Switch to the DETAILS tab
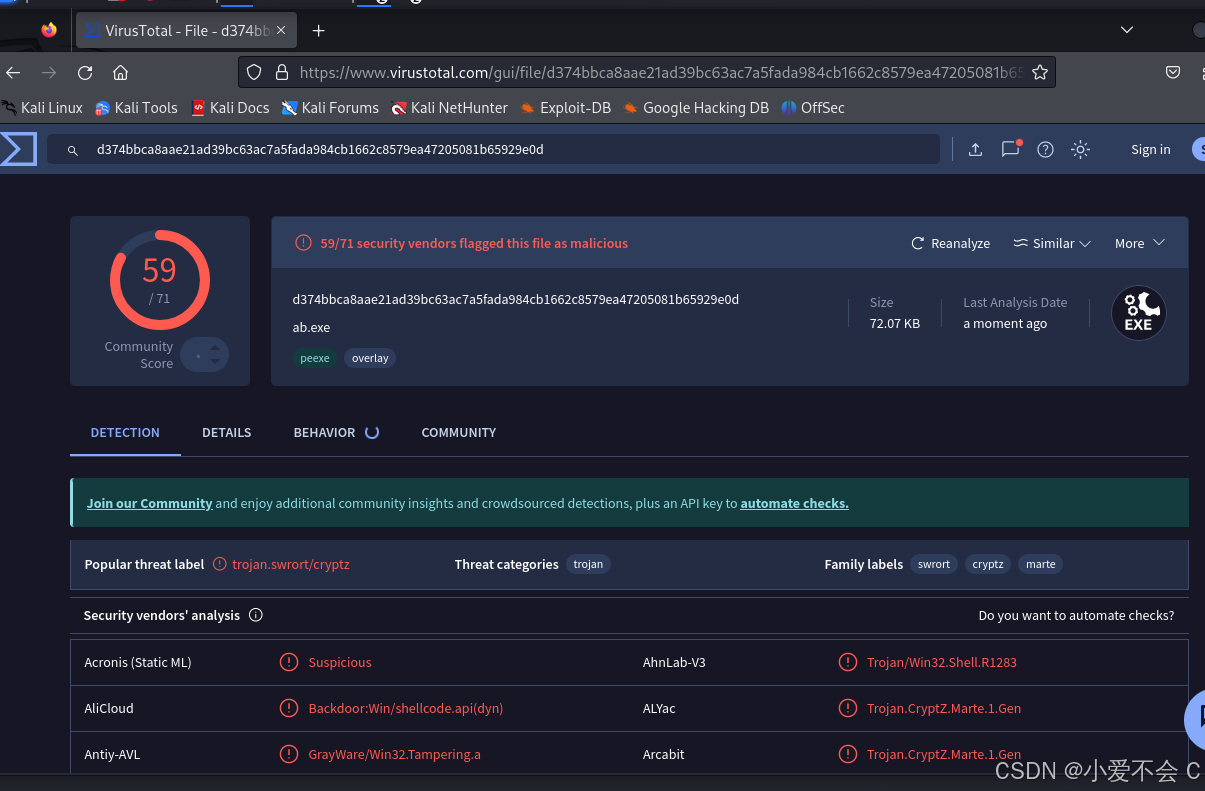 click(227, 432)
